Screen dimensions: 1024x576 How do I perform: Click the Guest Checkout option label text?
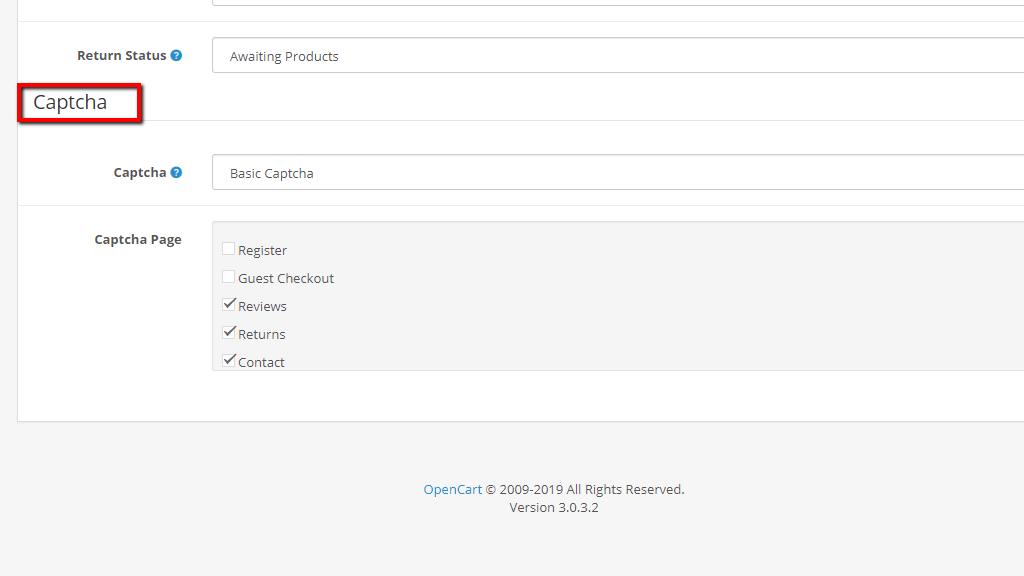point(286,279)
